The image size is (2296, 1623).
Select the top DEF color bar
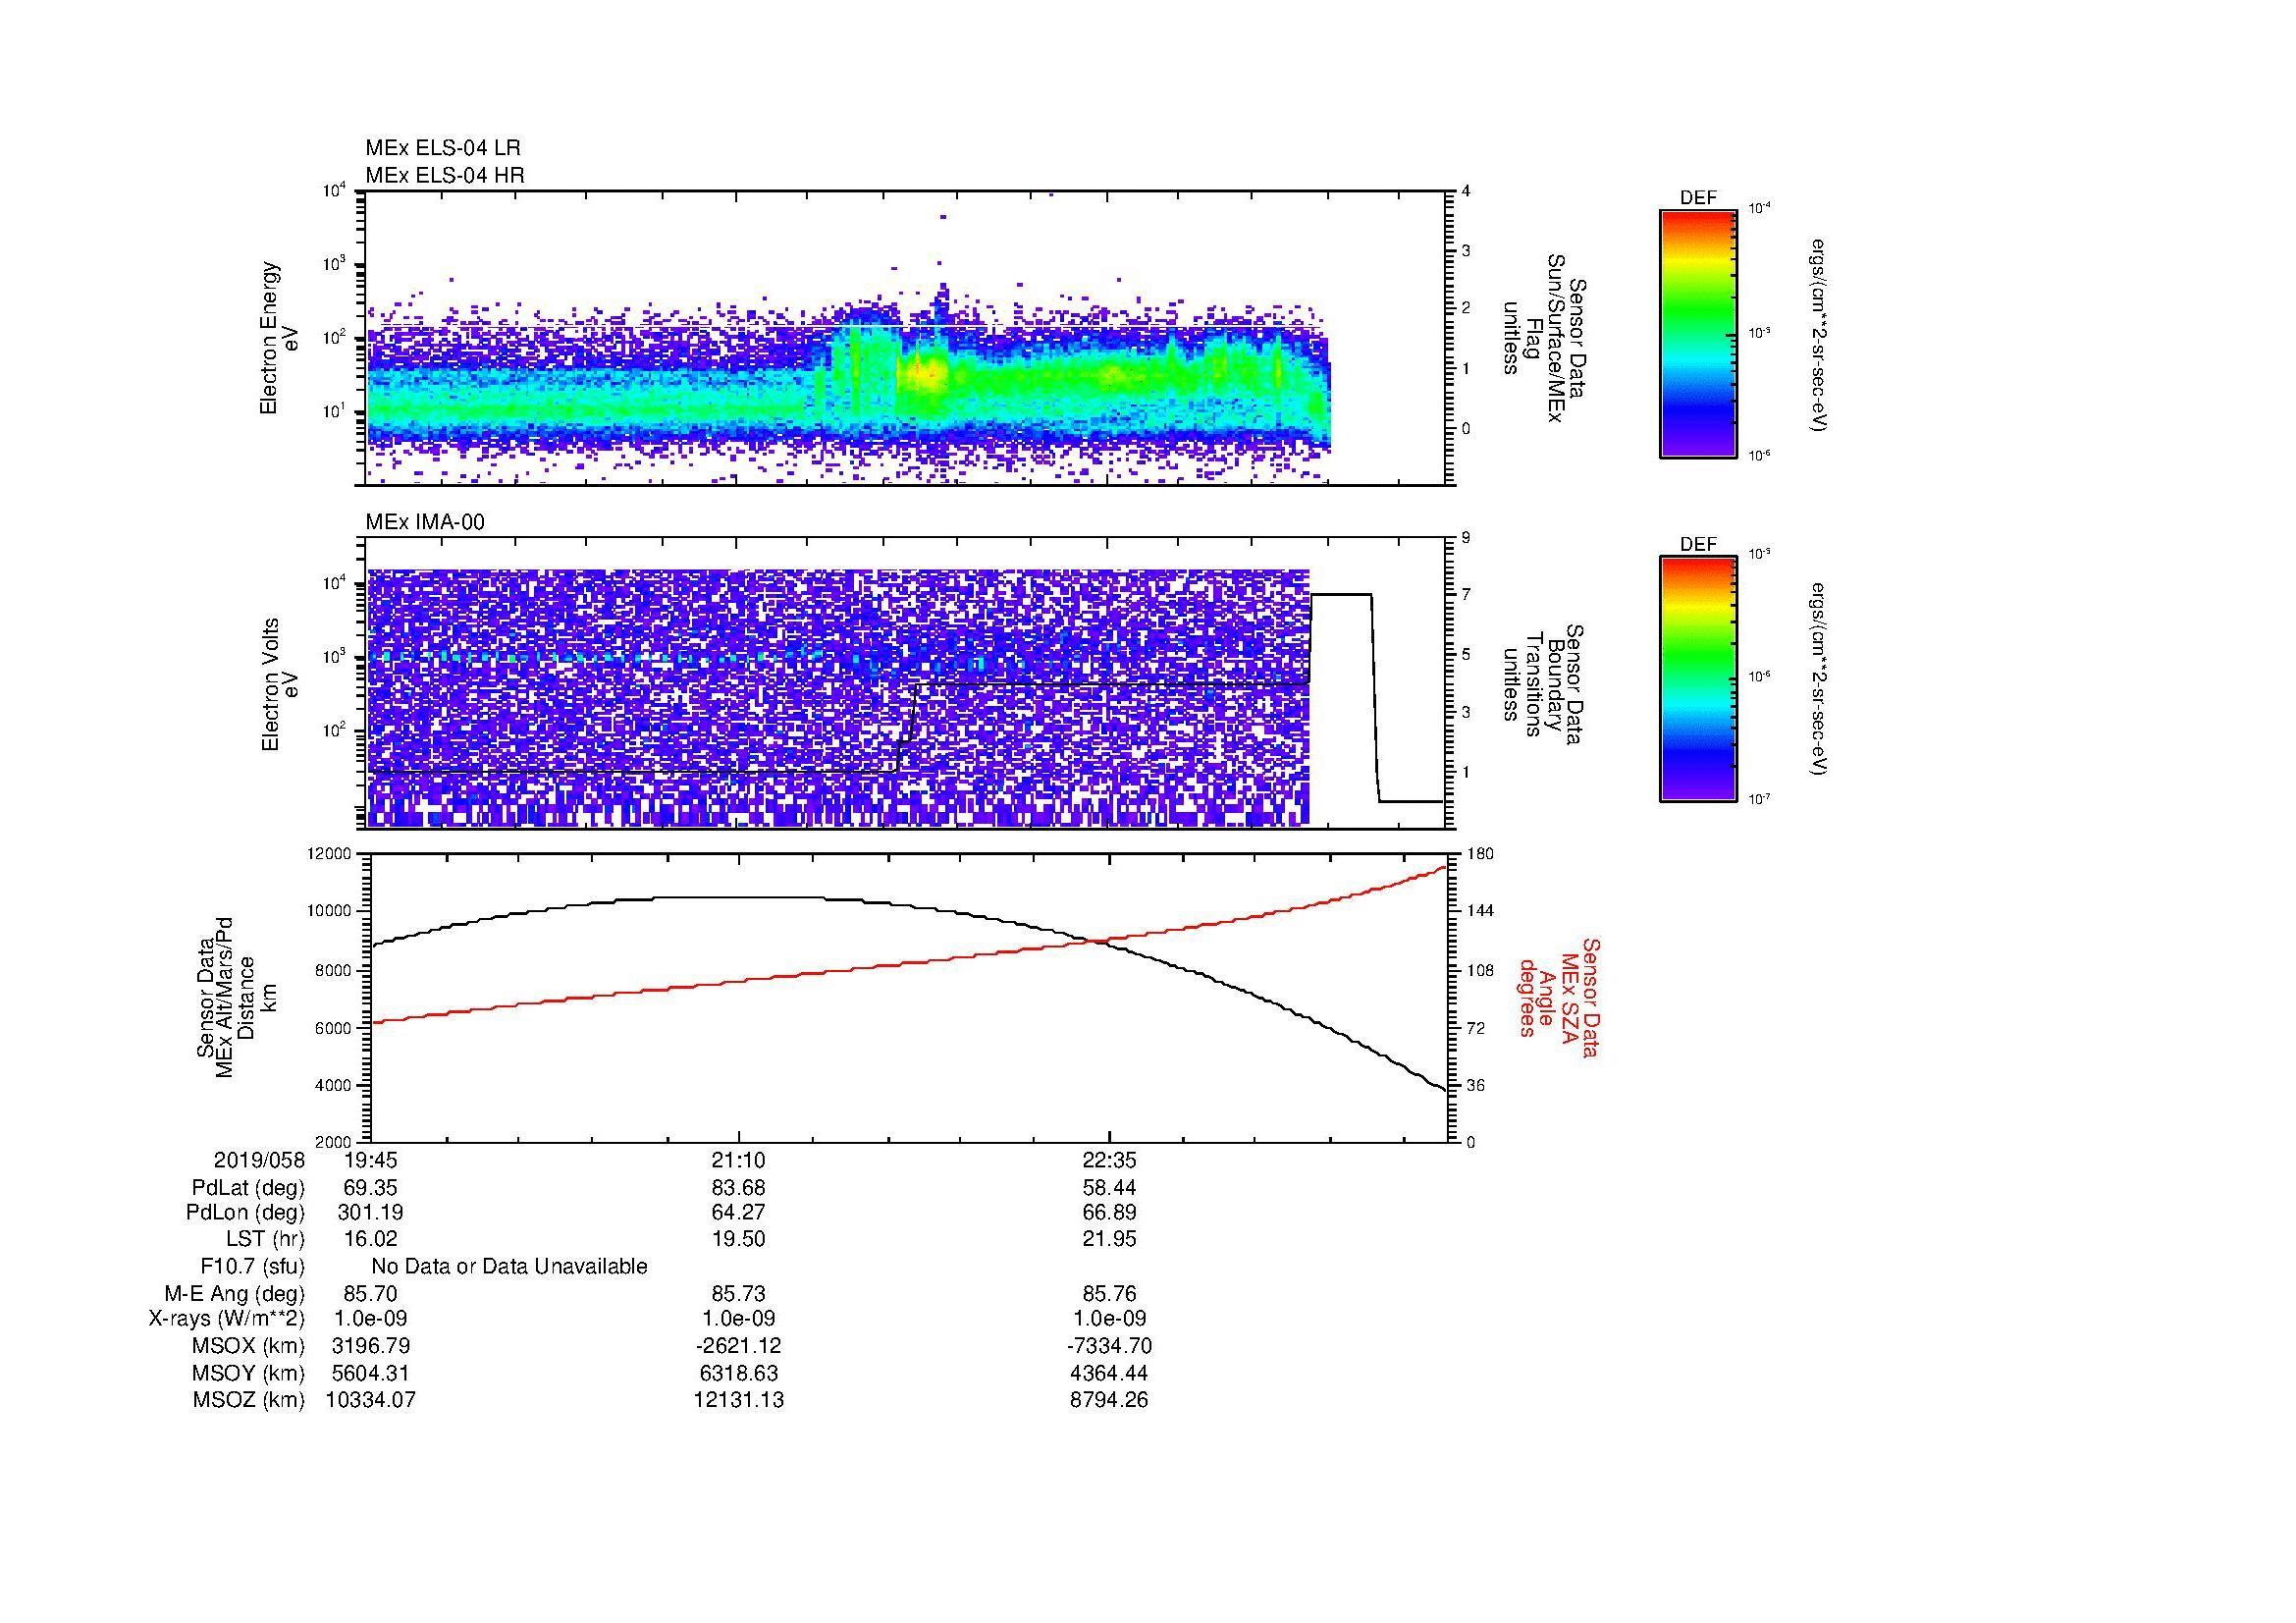click(1698, 333)
